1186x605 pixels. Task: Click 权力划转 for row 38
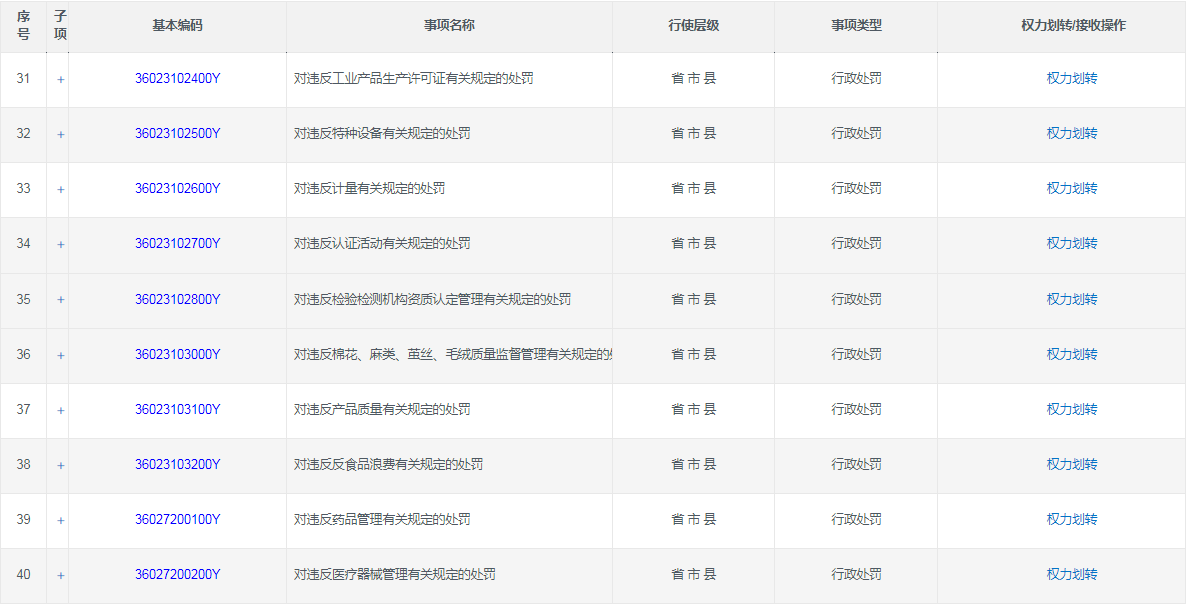(x=1071, y=464)
